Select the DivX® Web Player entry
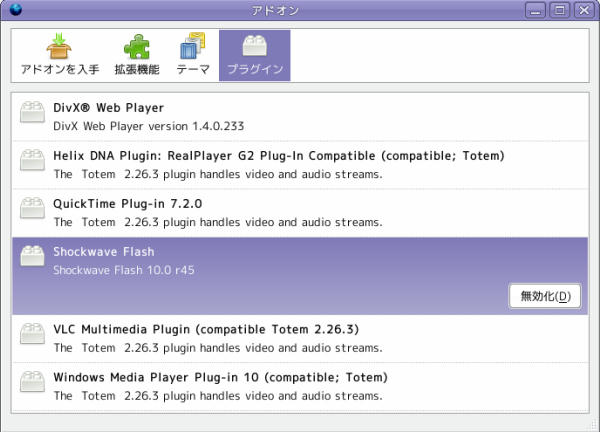Screen dimensions: 600x432 point(300,117)
